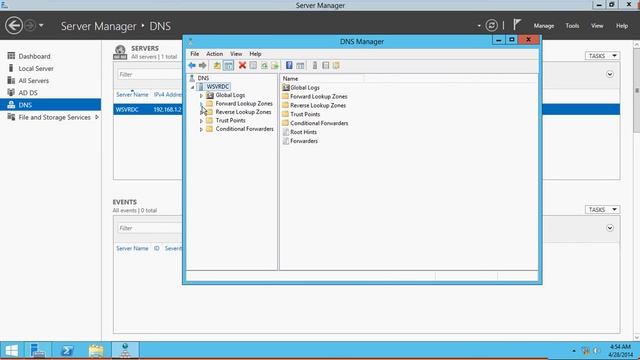Click the Show/Hide Action Pane icon
640x360 pixels.
(x=300, y=65)
